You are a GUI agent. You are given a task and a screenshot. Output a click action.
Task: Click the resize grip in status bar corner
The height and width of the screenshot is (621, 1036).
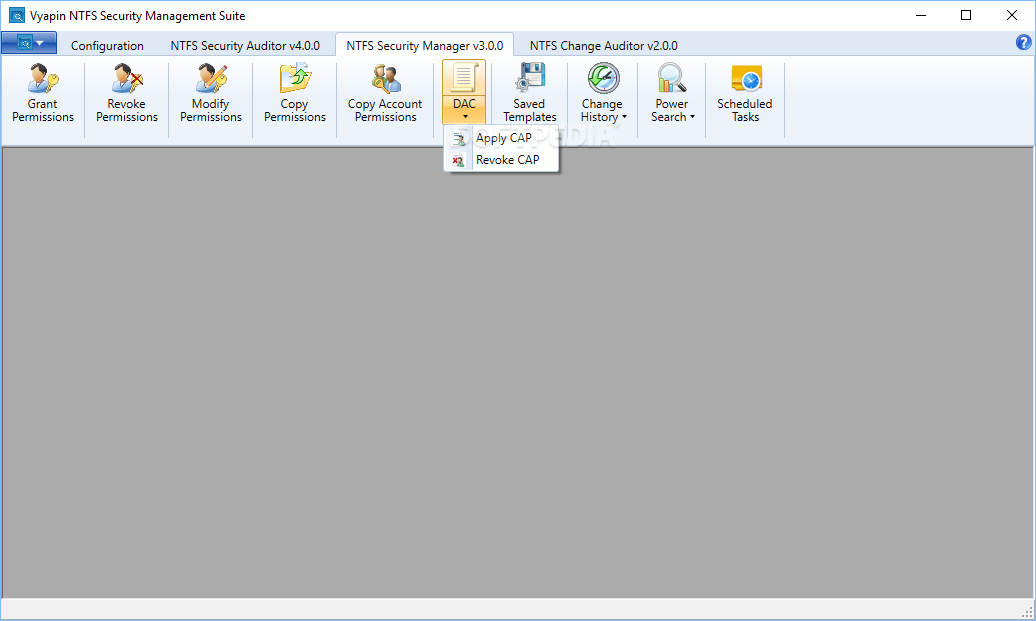pyautogui.click(x=1027, y=612)
